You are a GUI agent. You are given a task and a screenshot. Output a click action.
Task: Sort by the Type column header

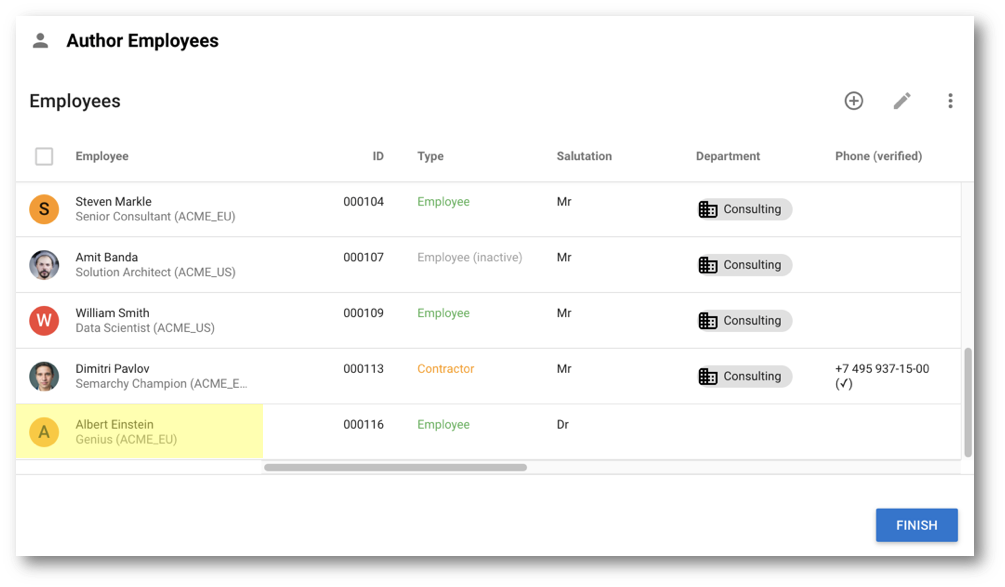(x=430, y=156)
